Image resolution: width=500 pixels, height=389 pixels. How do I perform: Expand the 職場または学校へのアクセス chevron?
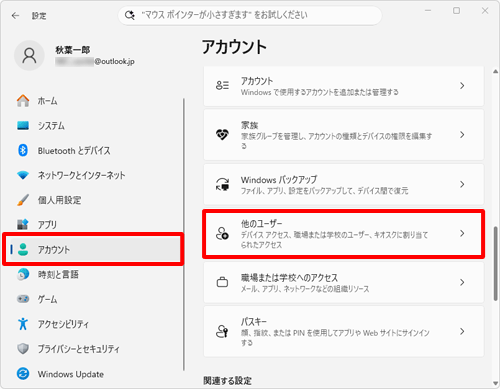point(462,282)
